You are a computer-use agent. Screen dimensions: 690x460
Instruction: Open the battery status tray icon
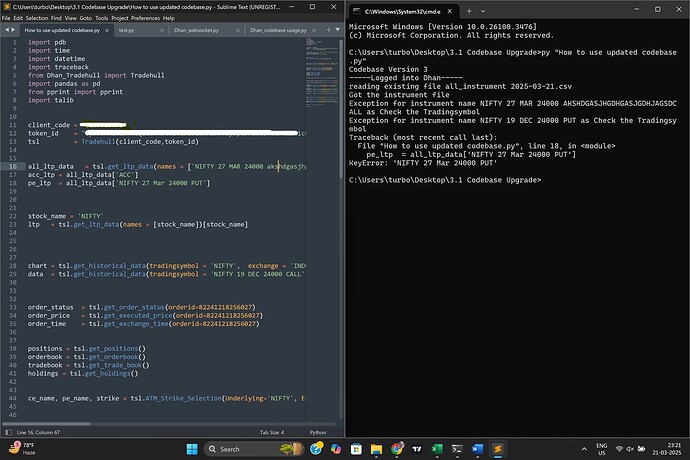coord(642,449)
